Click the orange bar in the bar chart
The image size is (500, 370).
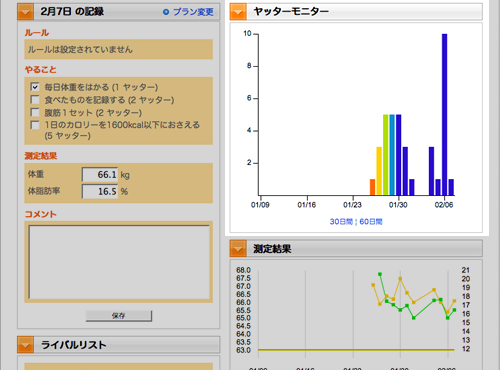click(372, 187)
